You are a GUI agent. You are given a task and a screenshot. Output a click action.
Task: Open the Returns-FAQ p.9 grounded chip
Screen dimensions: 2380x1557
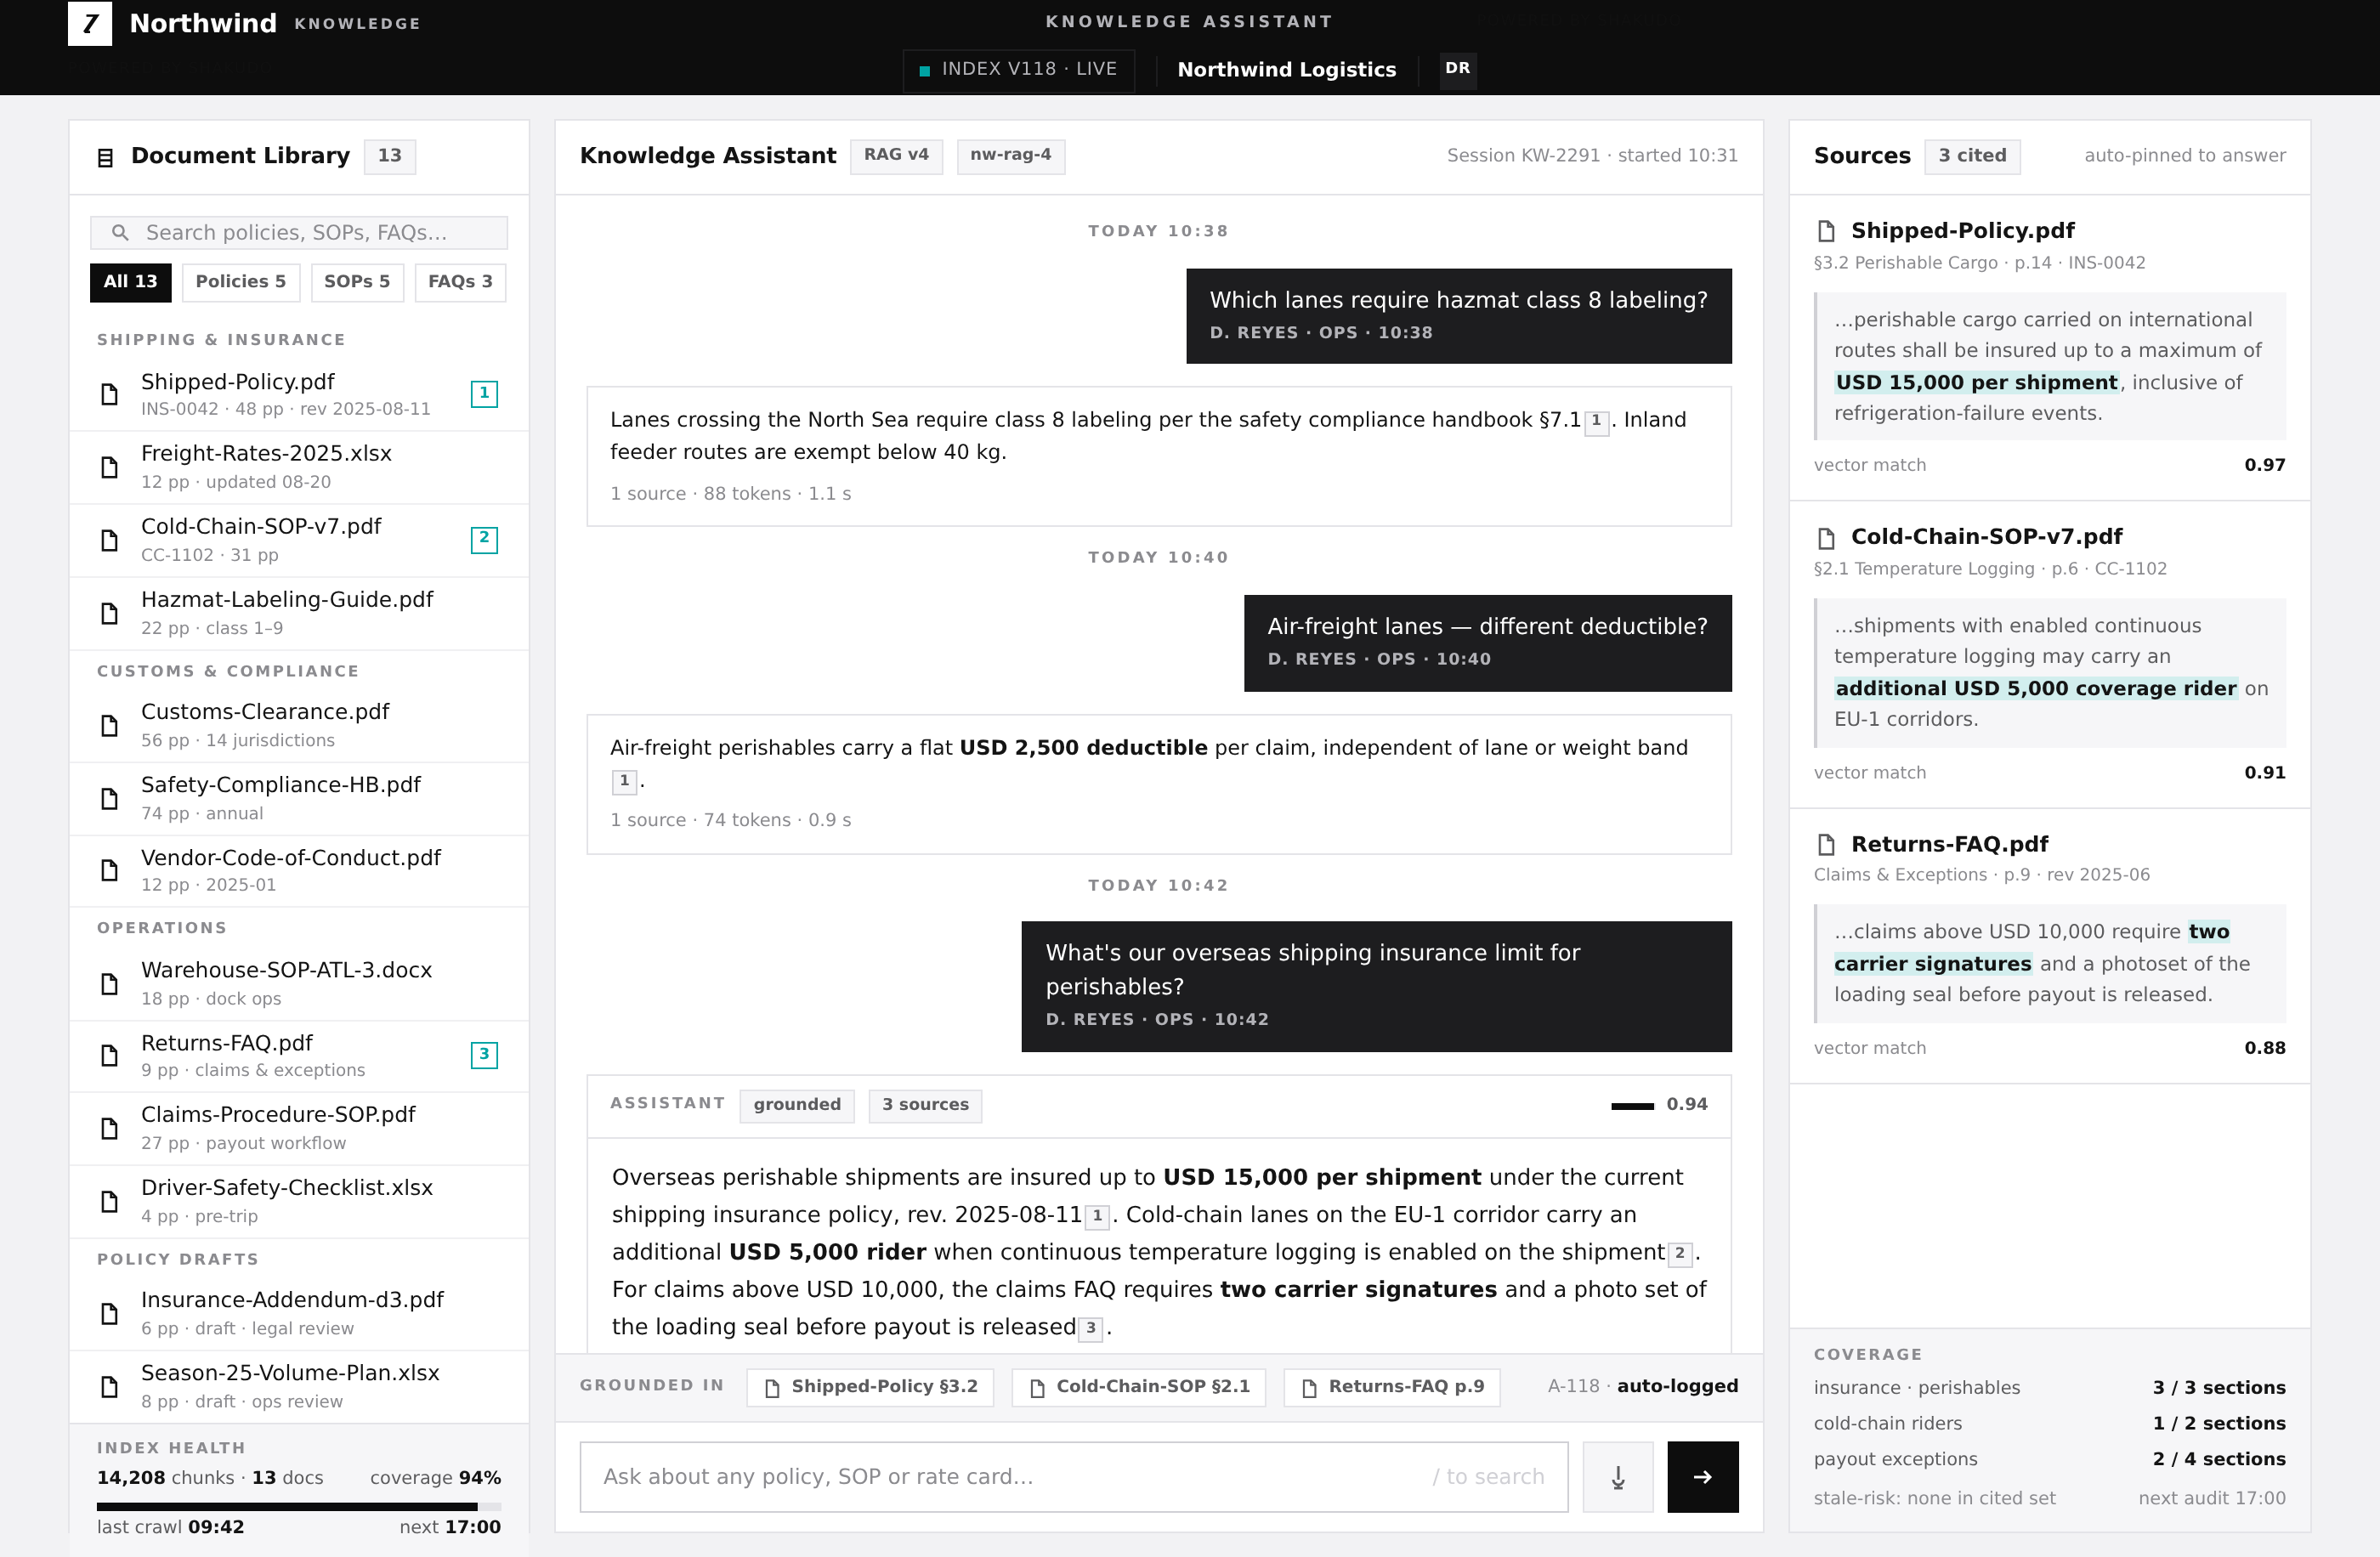point(1391,1387)
